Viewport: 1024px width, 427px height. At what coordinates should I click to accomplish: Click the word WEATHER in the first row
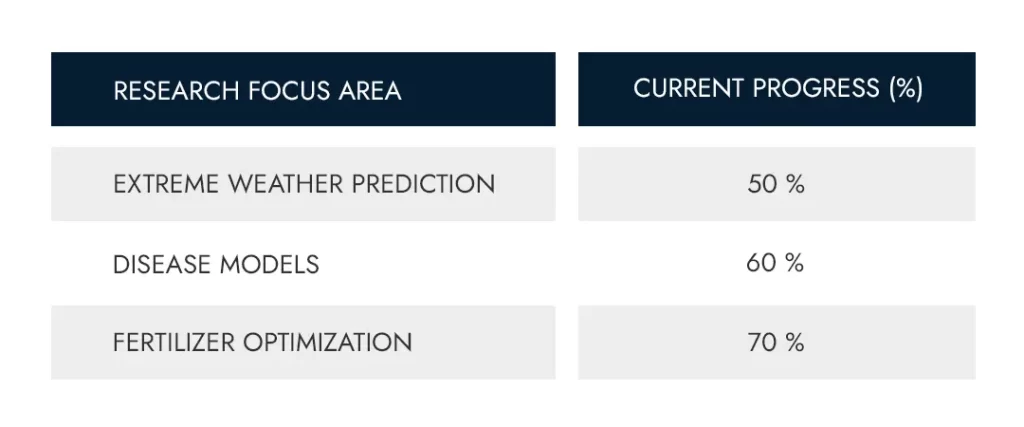(290, 184)
